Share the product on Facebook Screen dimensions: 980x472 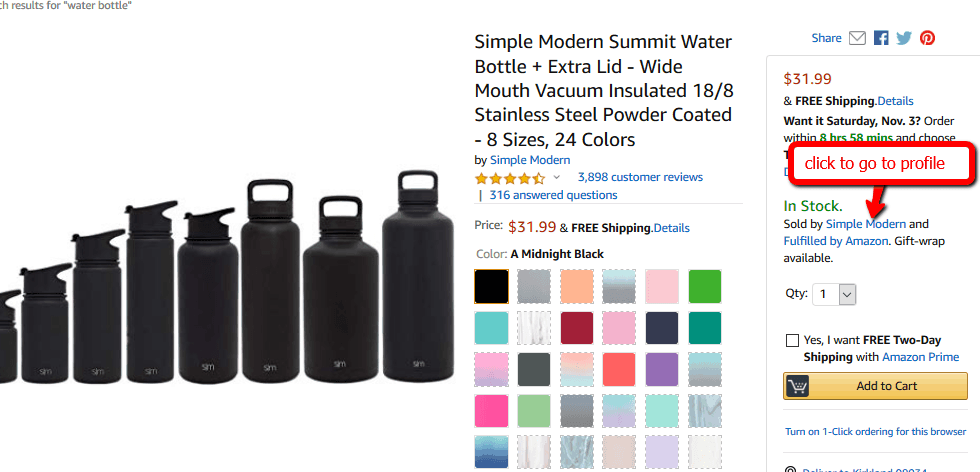click(x=881, y=38)
